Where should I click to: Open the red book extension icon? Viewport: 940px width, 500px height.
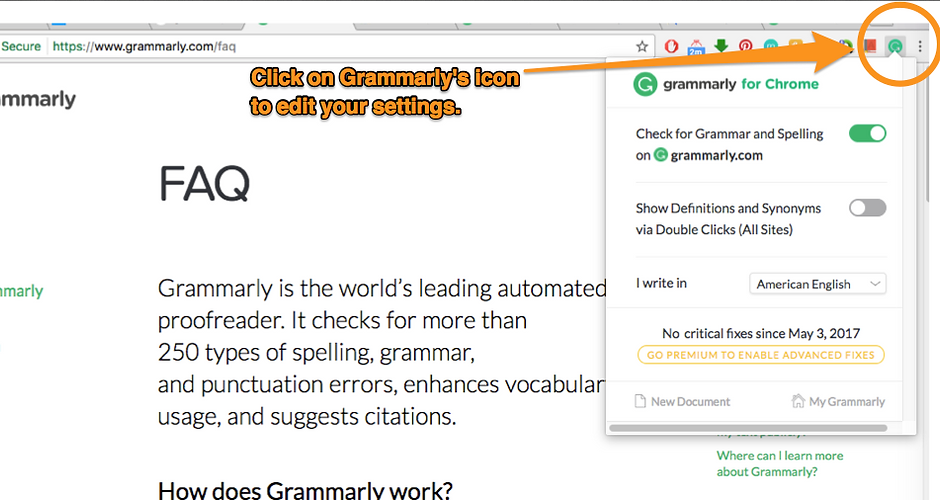870,46
